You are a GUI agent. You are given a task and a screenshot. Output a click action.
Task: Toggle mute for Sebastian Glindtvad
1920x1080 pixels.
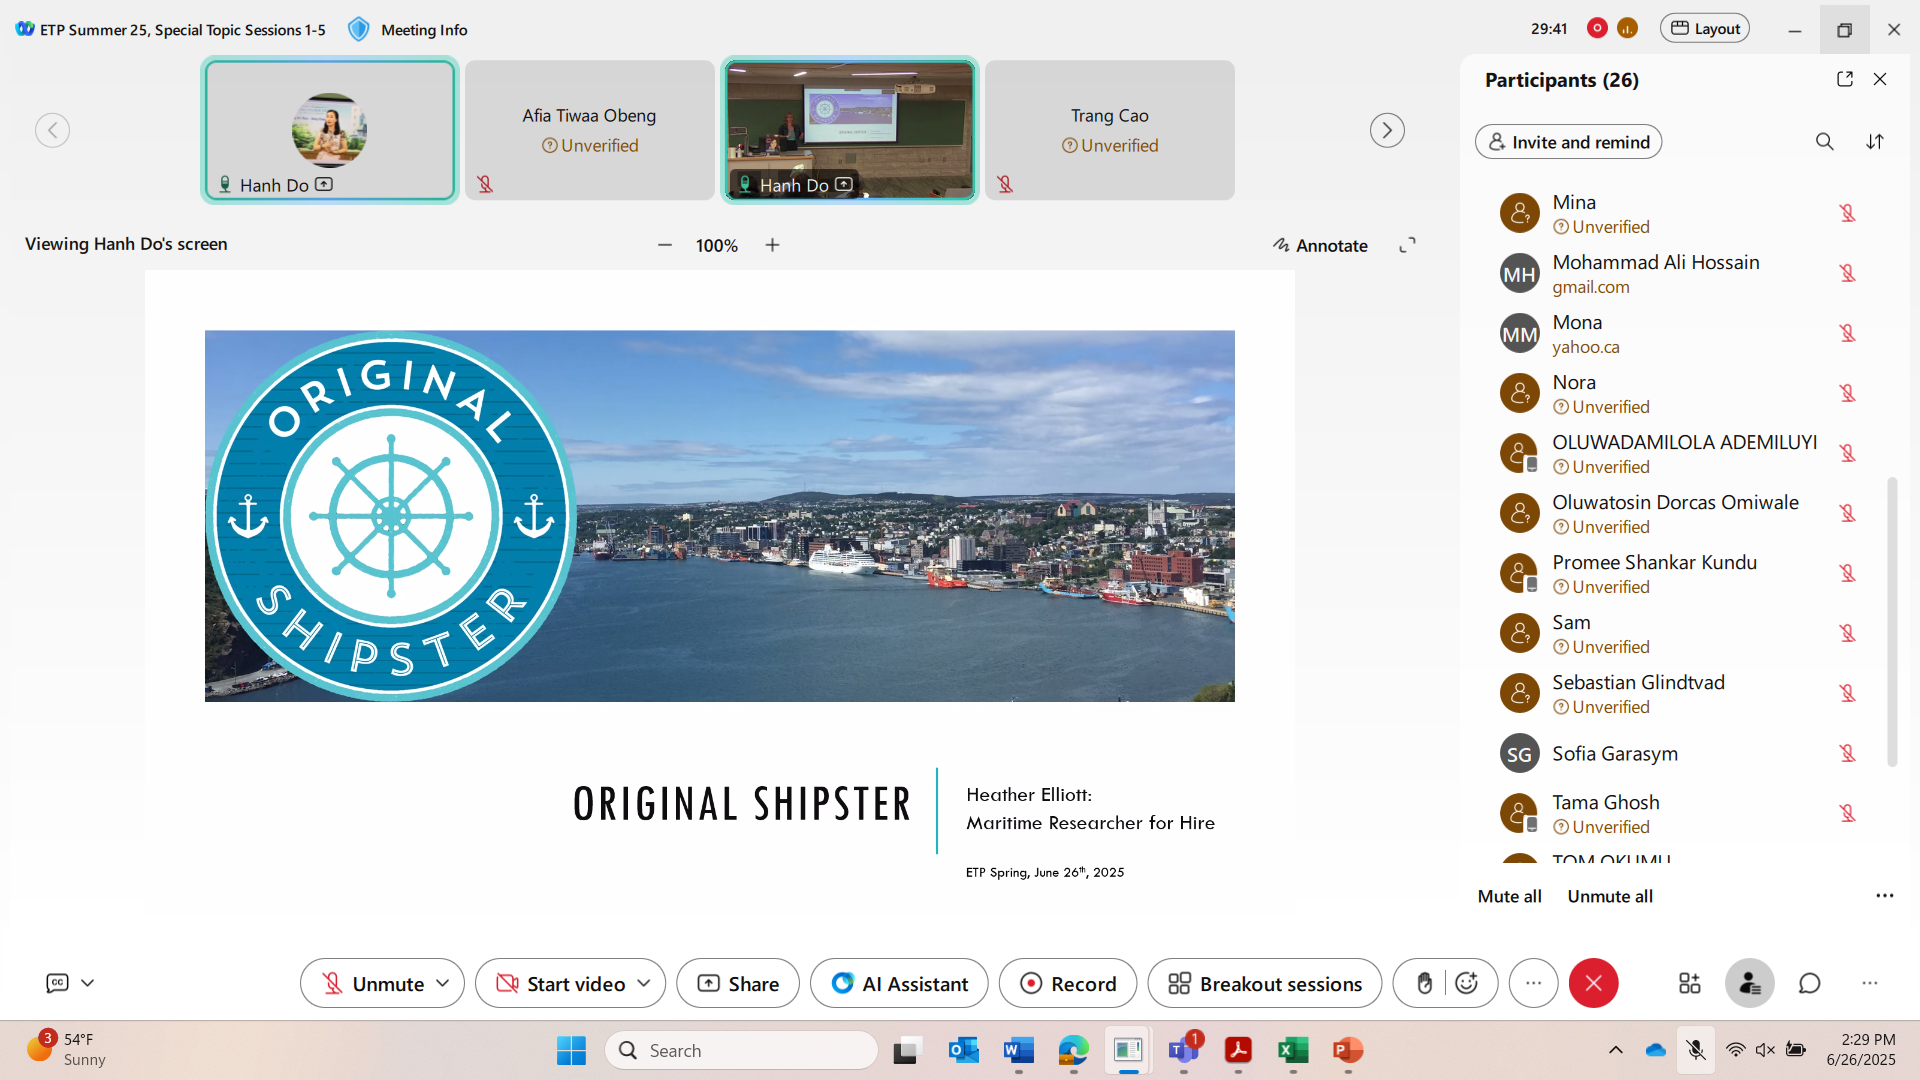point(1847,693)
